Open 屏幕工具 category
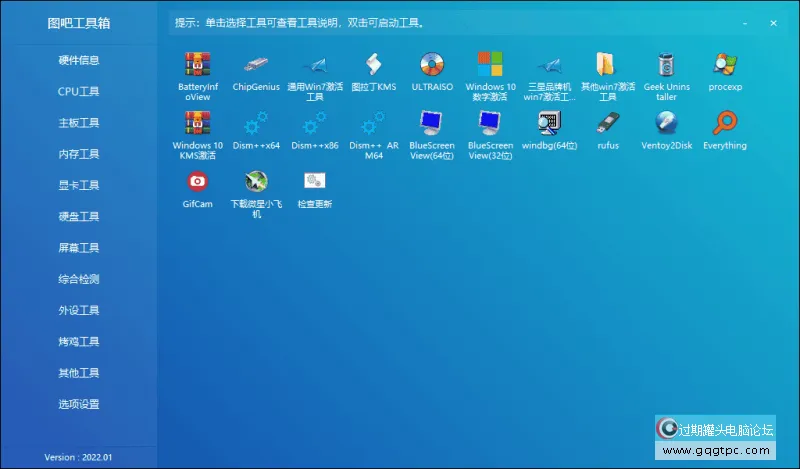The height and width of the screenshot is (469, 800). click(x=79, y=248)
